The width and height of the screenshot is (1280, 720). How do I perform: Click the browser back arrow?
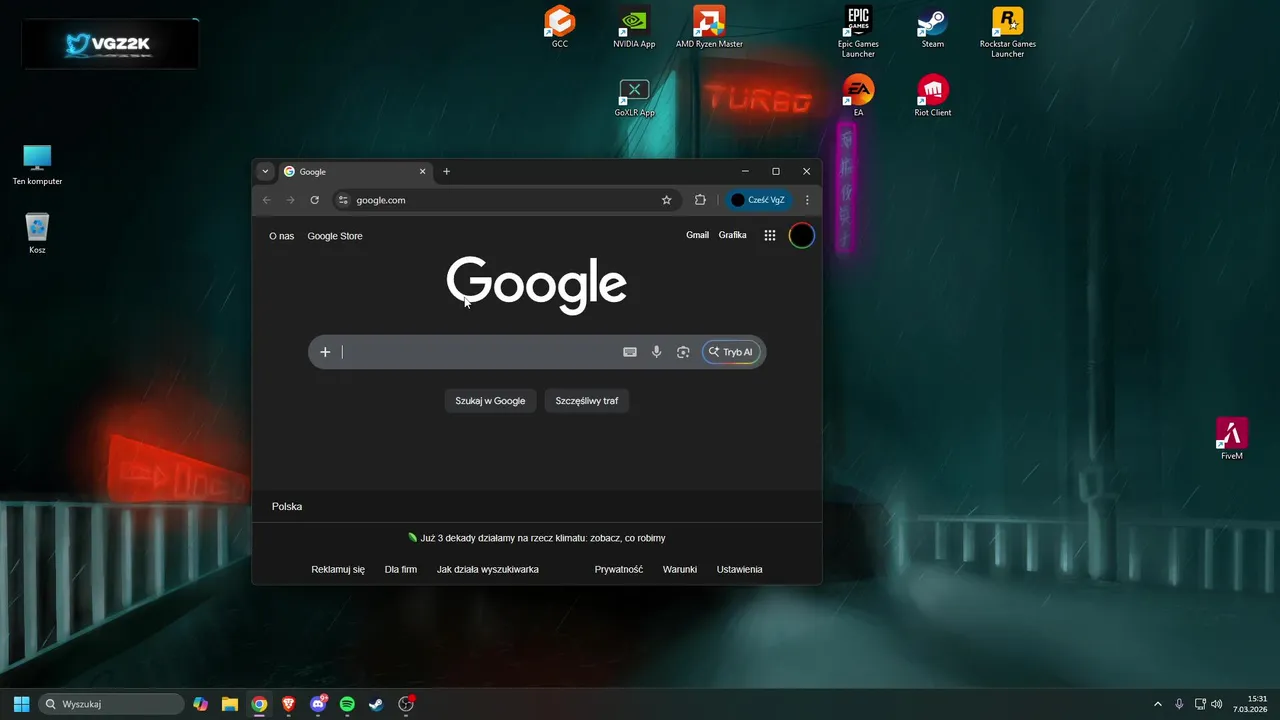pos(266,200)
